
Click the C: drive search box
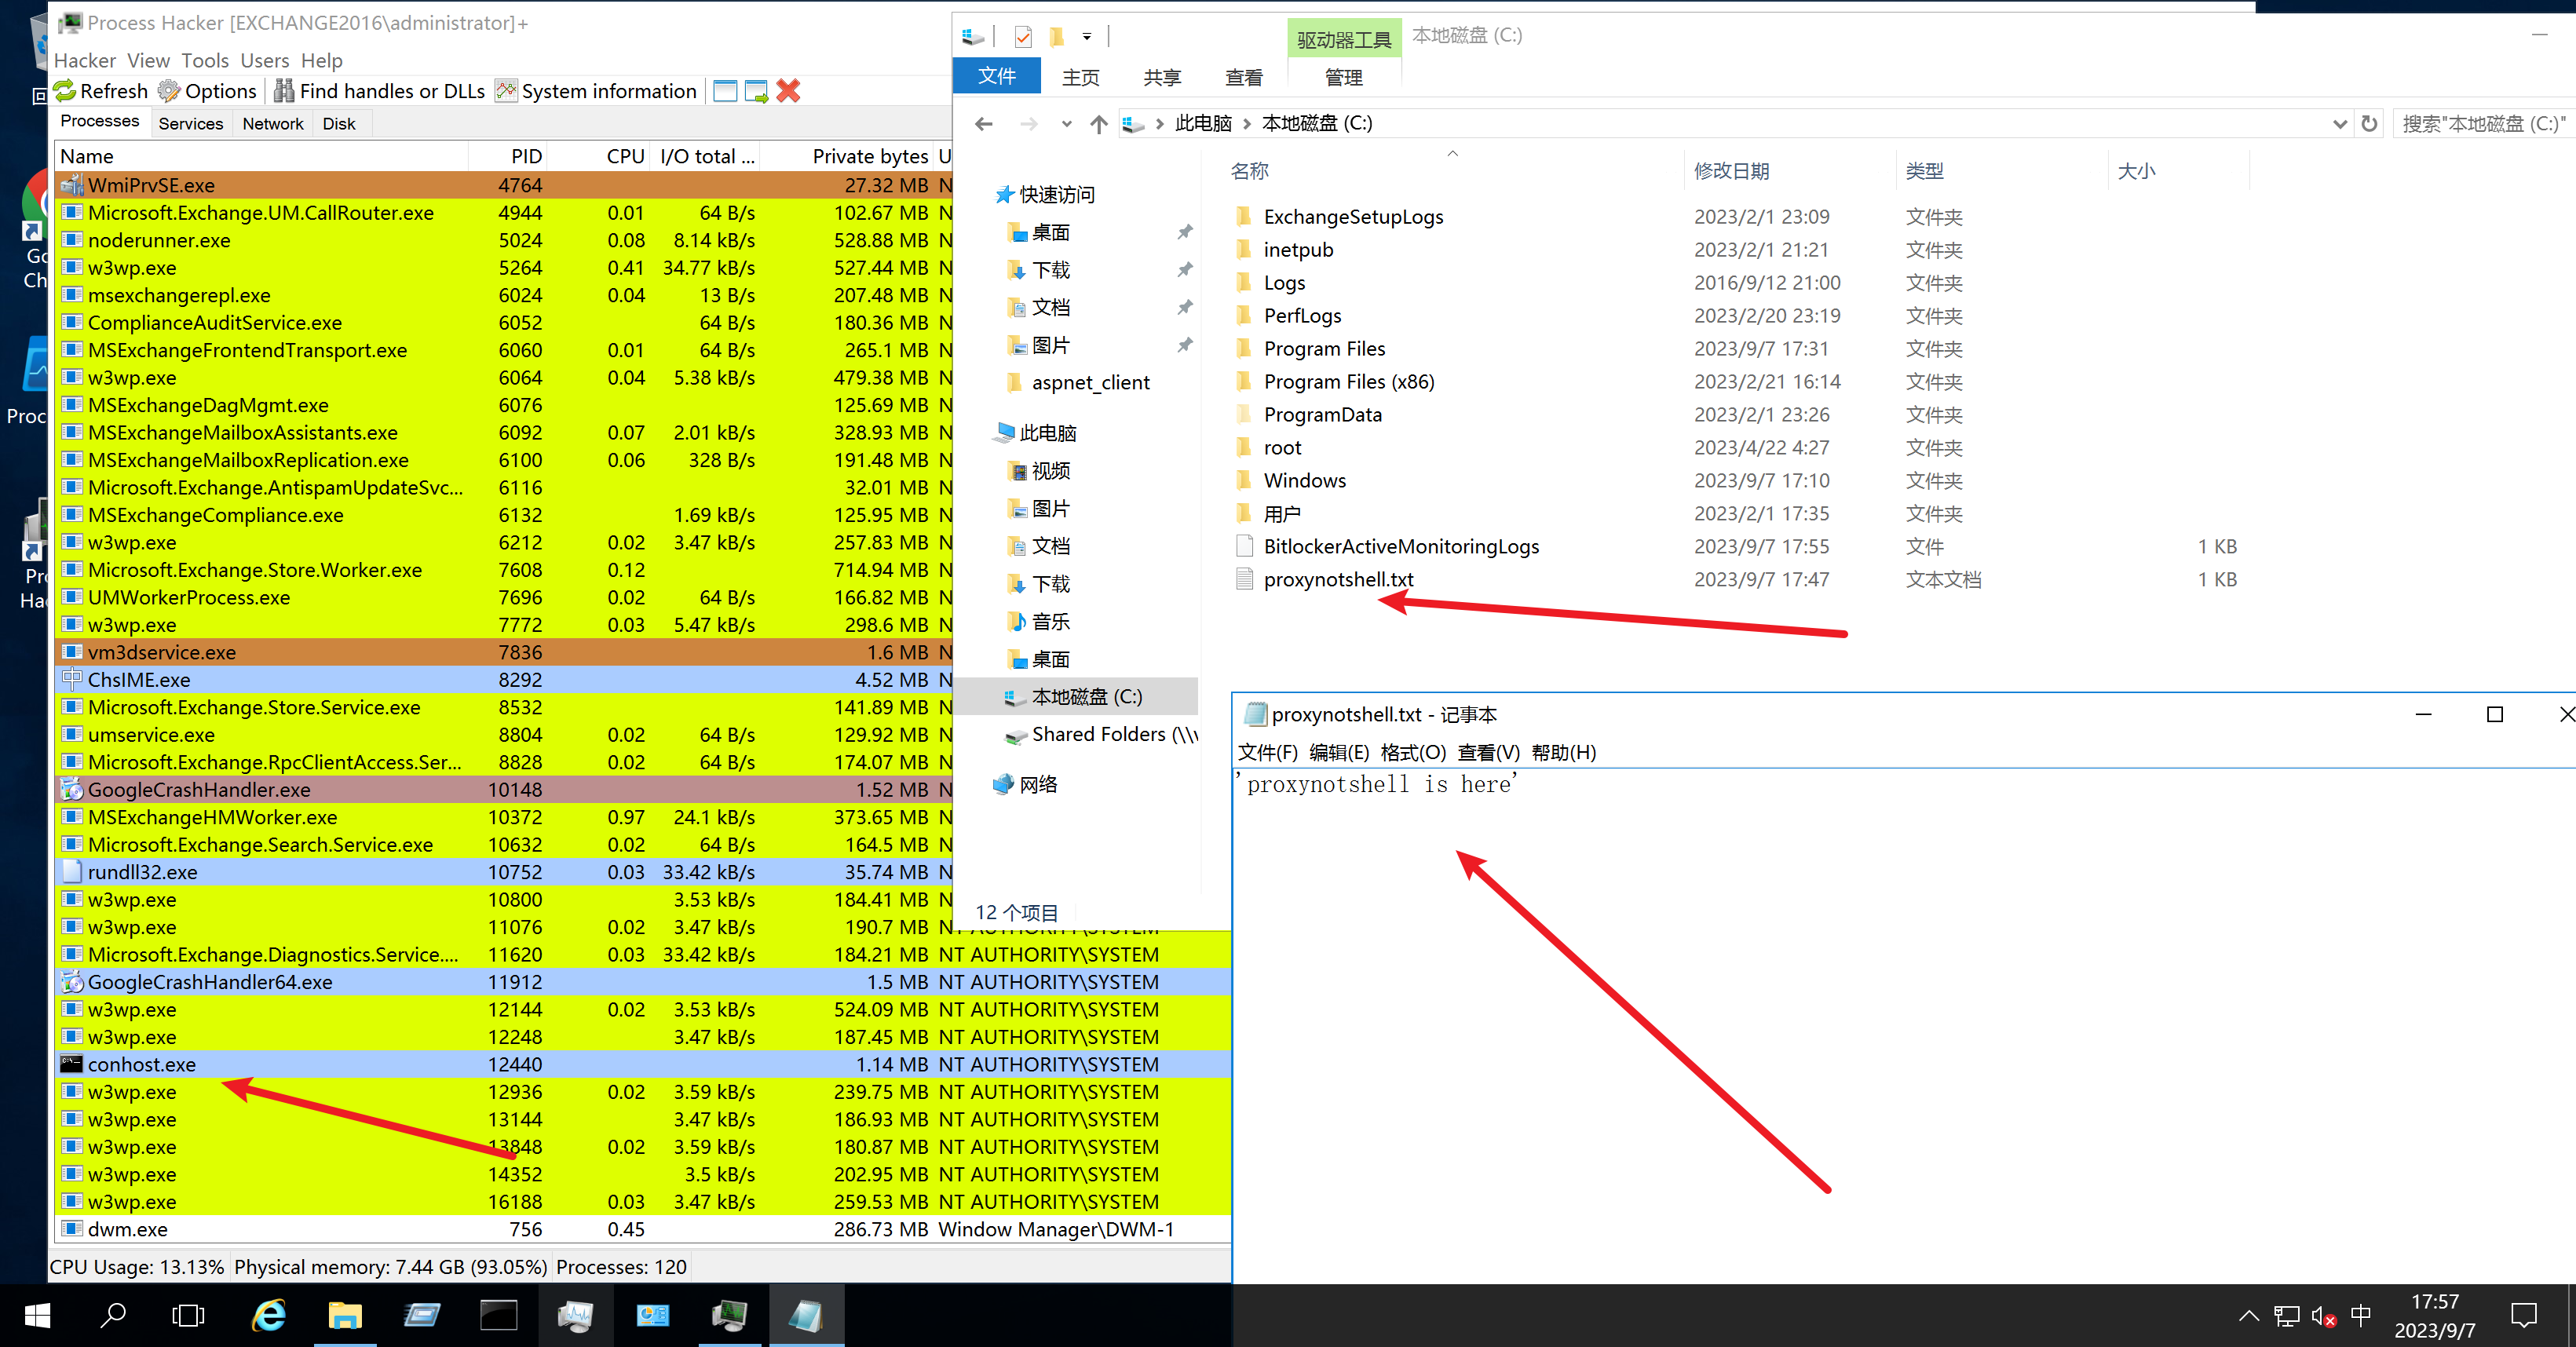click(2482, 124)
